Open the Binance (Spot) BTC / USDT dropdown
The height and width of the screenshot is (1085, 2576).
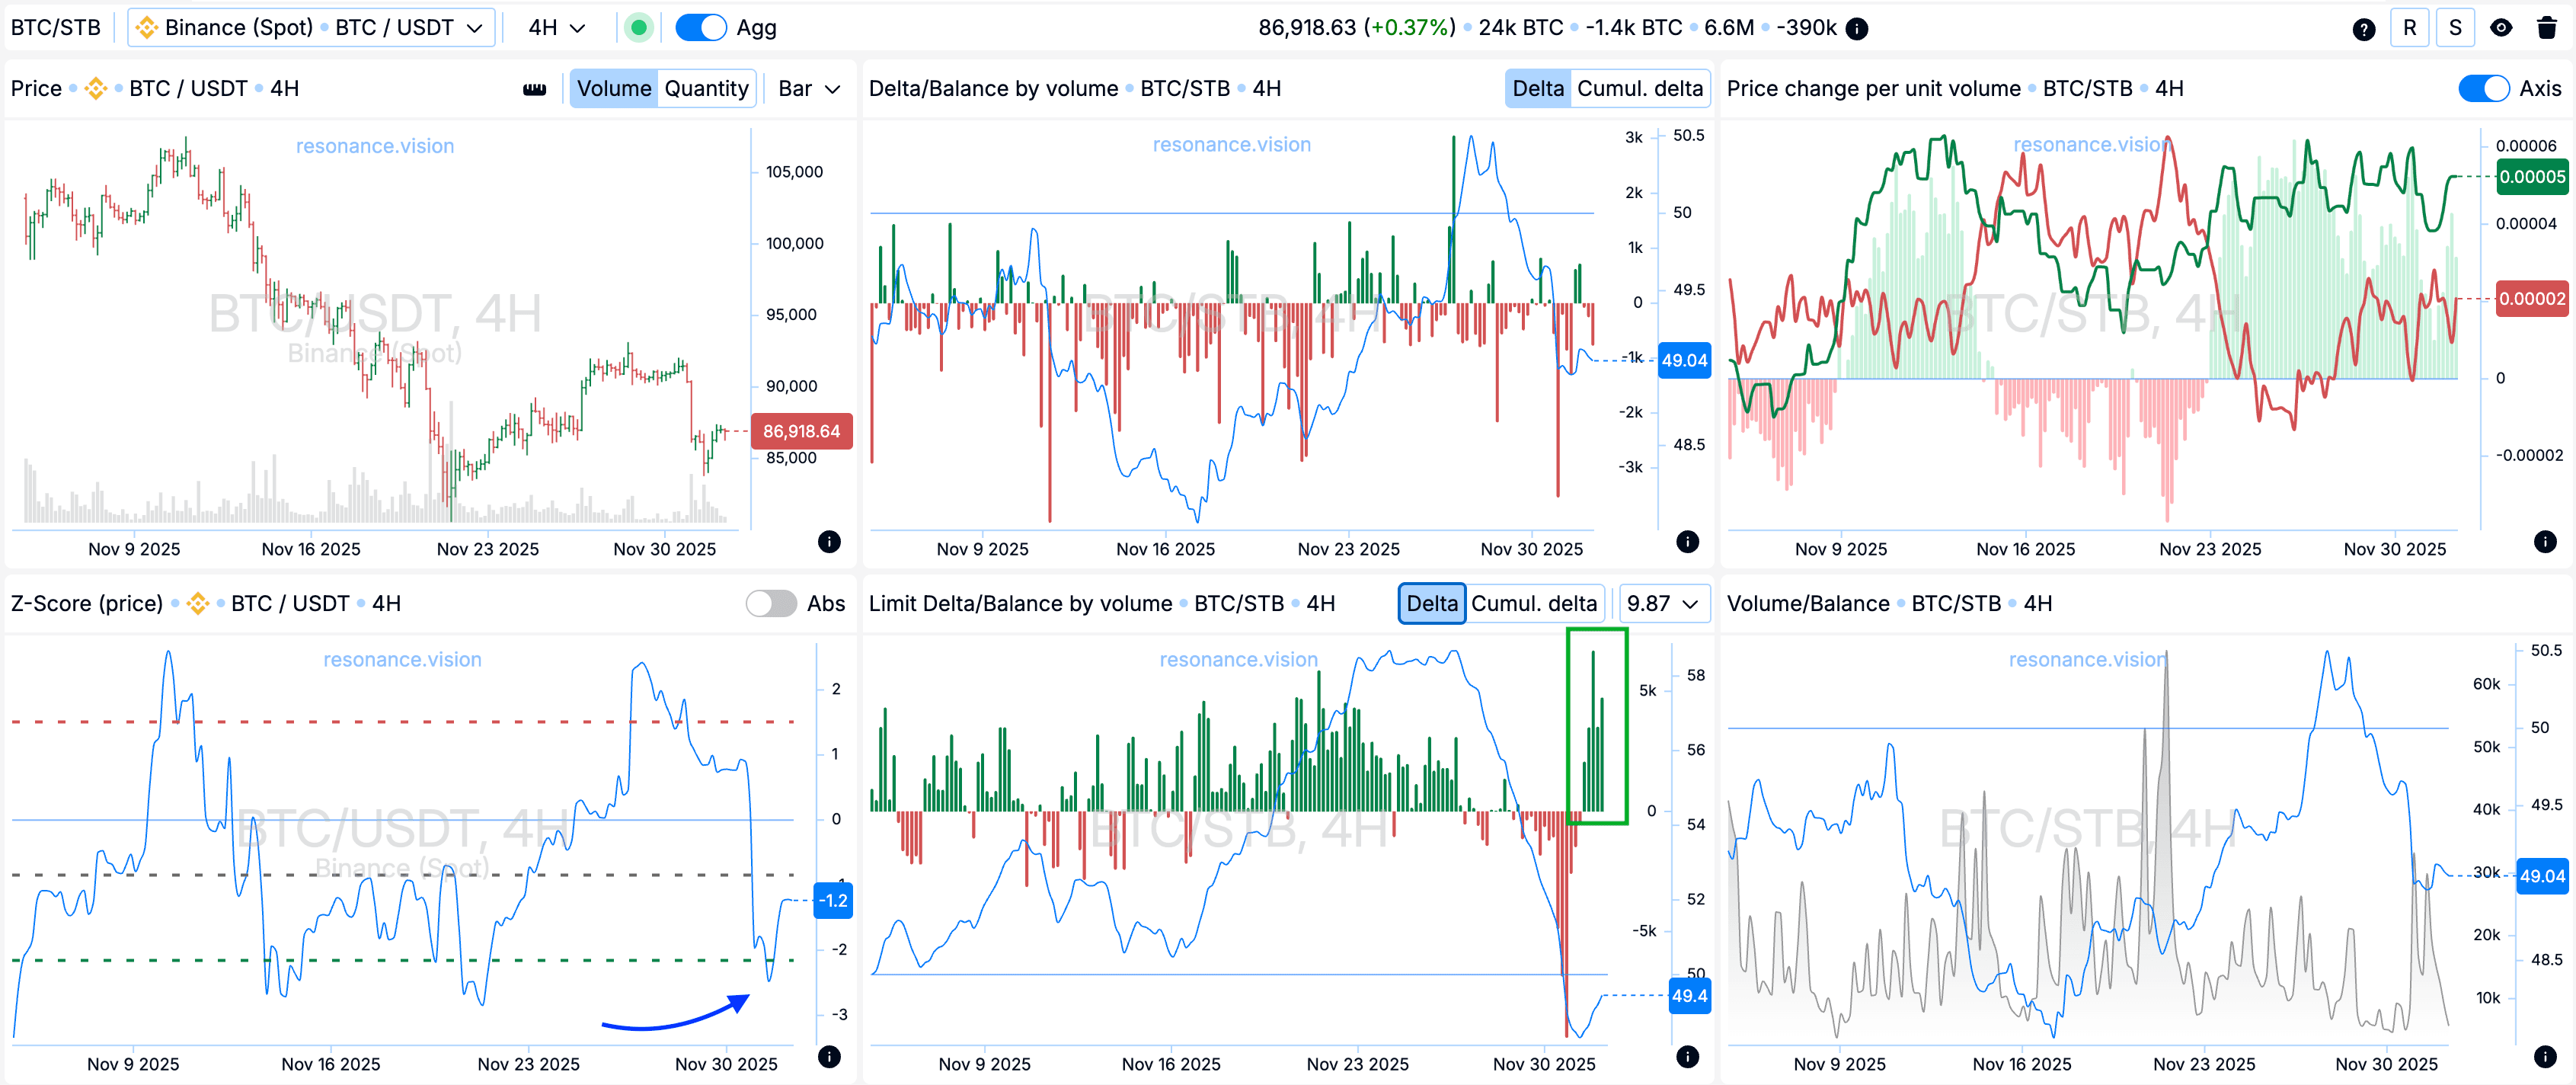[311, 28]
